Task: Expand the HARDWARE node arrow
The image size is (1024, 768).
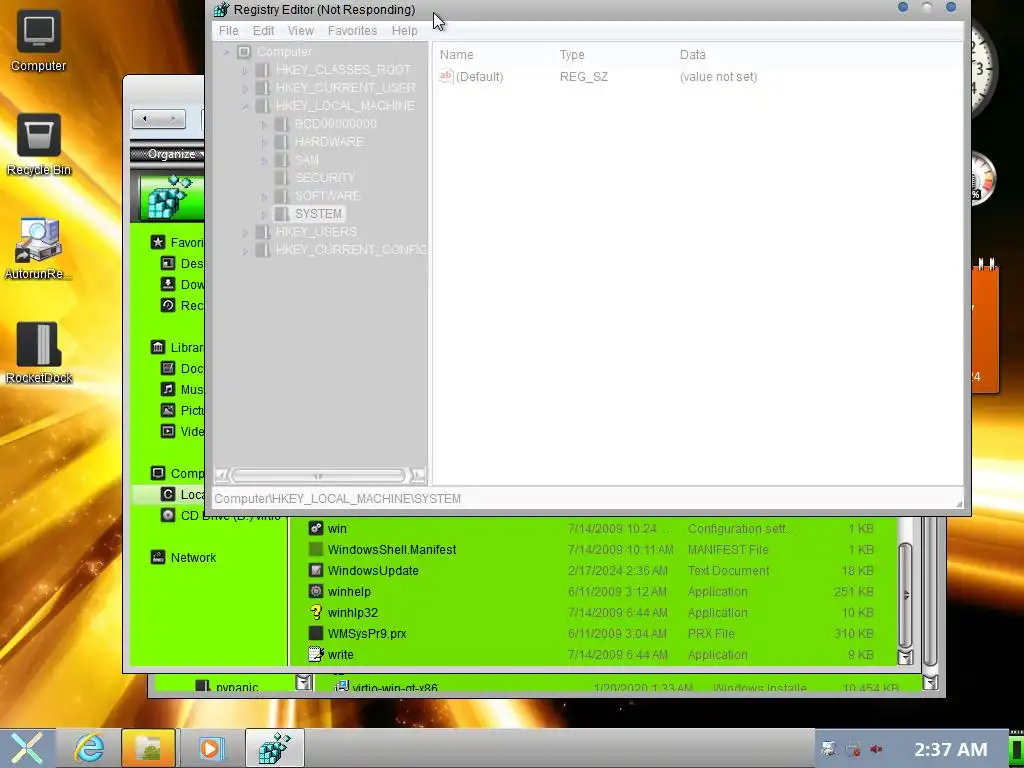Action: coord(264,142)
